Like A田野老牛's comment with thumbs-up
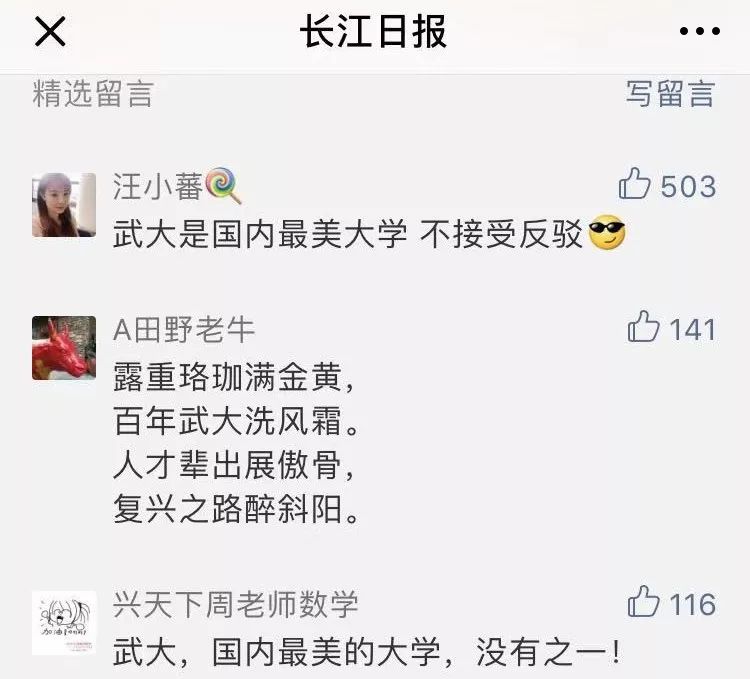The height and width of the screenshot is (679, 750). (643, 327)
